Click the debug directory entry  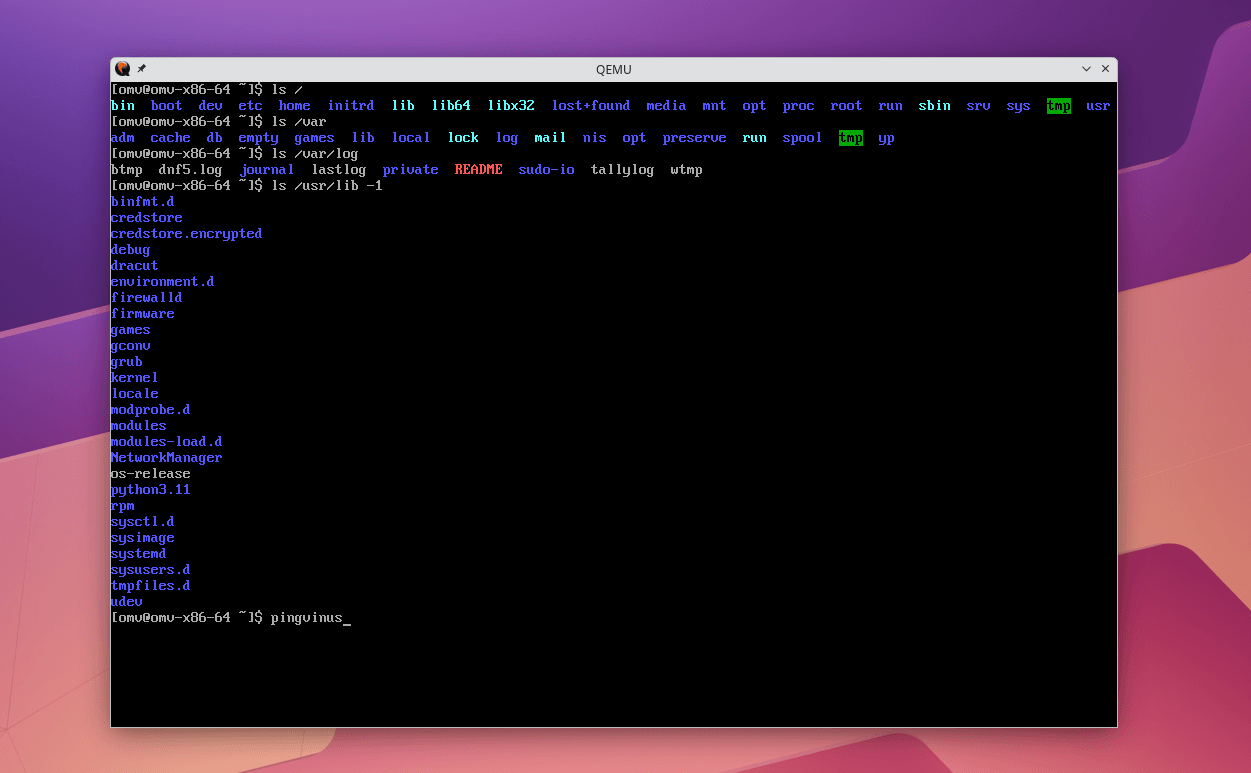[131, 250]
